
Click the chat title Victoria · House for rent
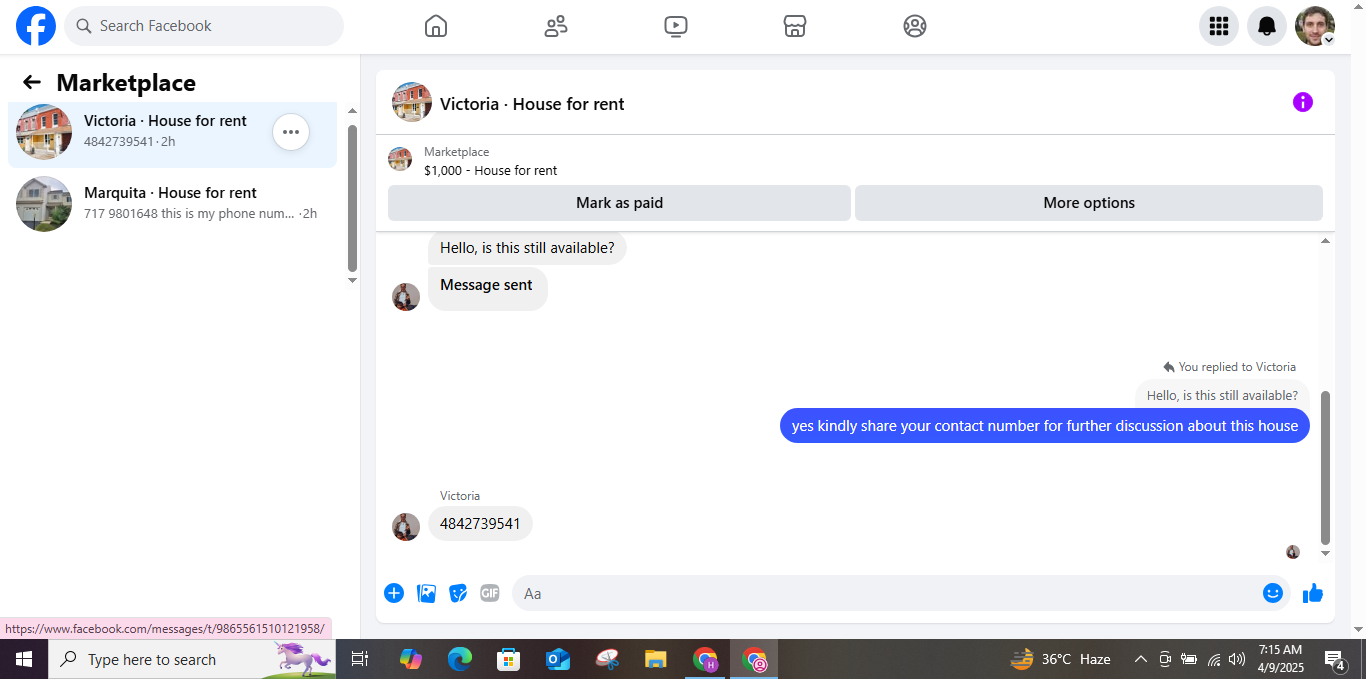click(x=532, y=104)
